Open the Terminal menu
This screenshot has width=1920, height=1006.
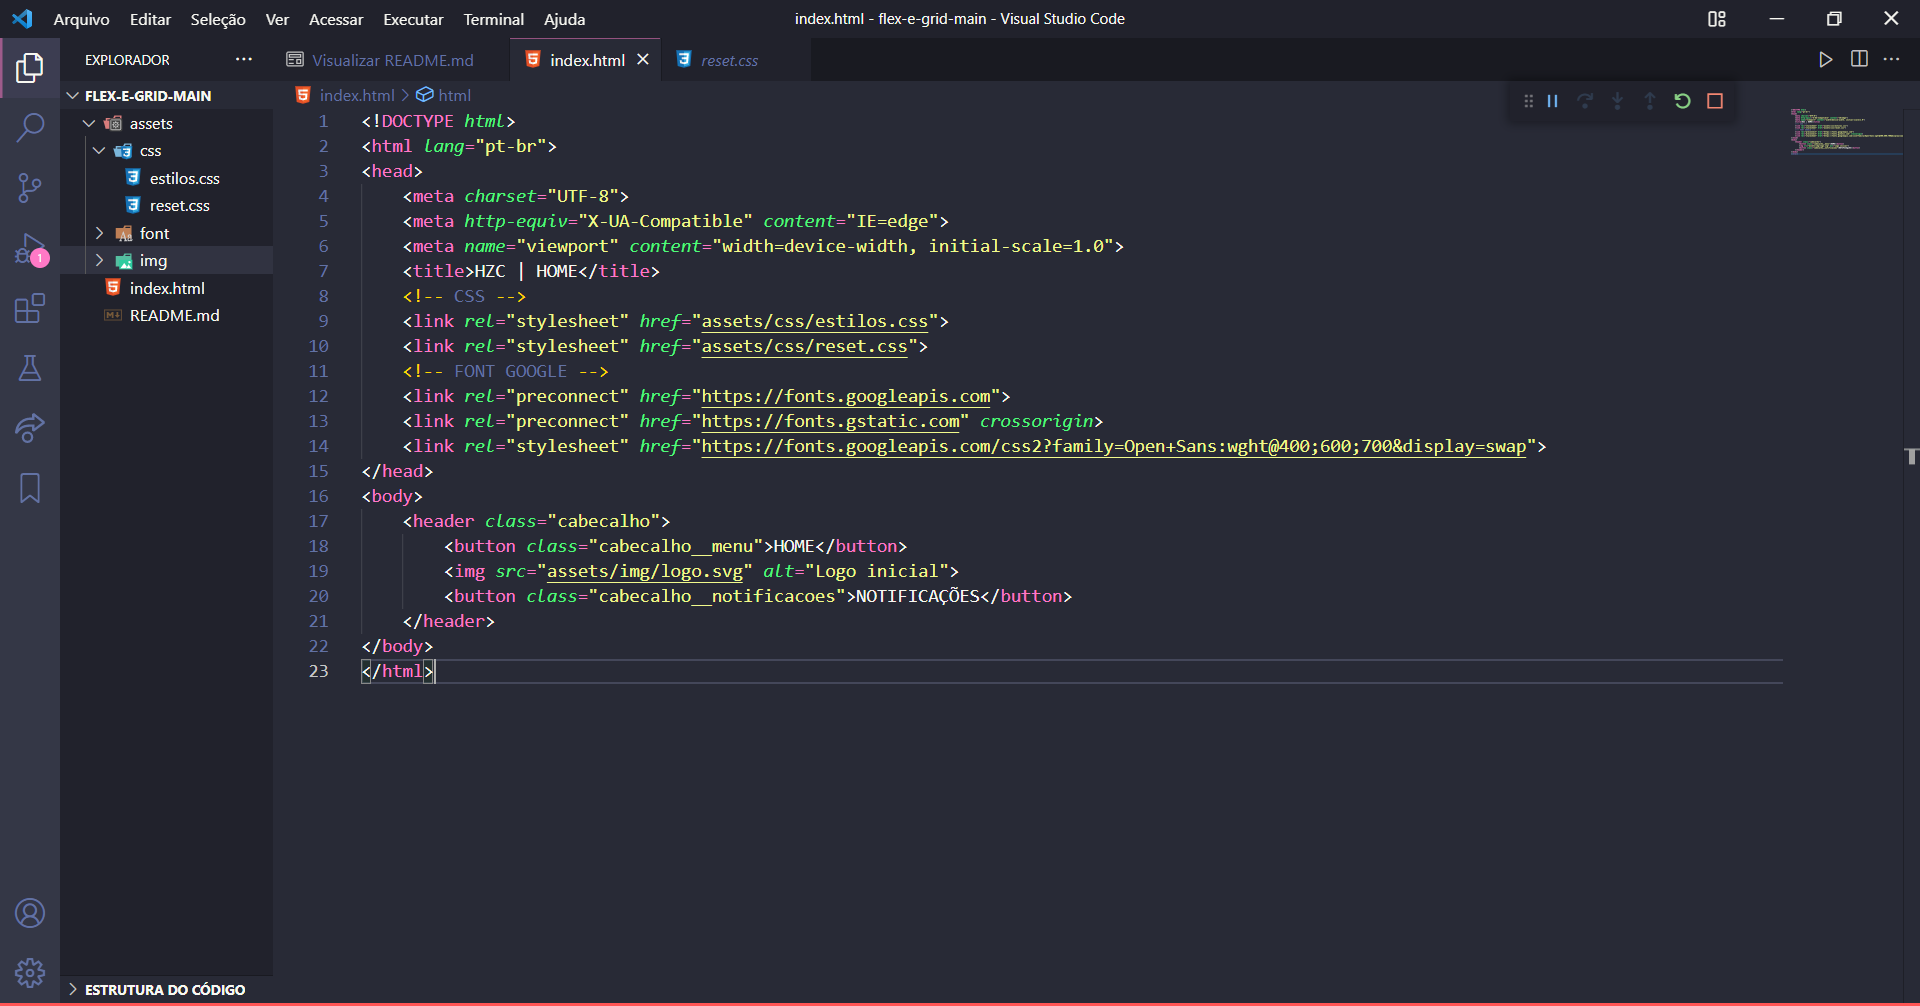tap(493, 19)
